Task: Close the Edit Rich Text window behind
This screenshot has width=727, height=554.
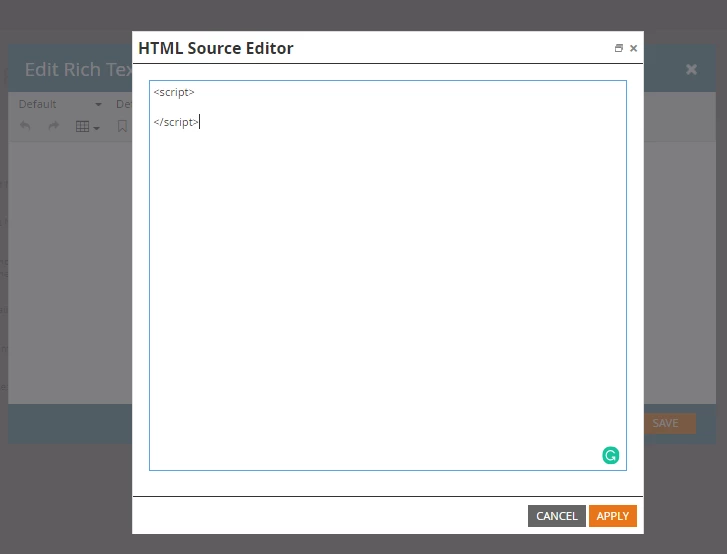Action: [x=691, y=70]
